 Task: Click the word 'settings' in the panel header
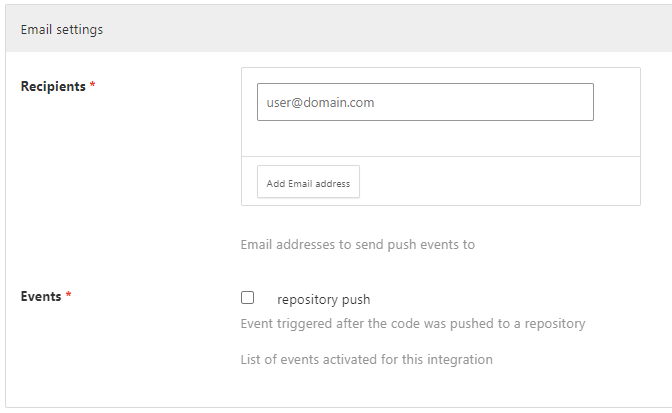[80, 29]
